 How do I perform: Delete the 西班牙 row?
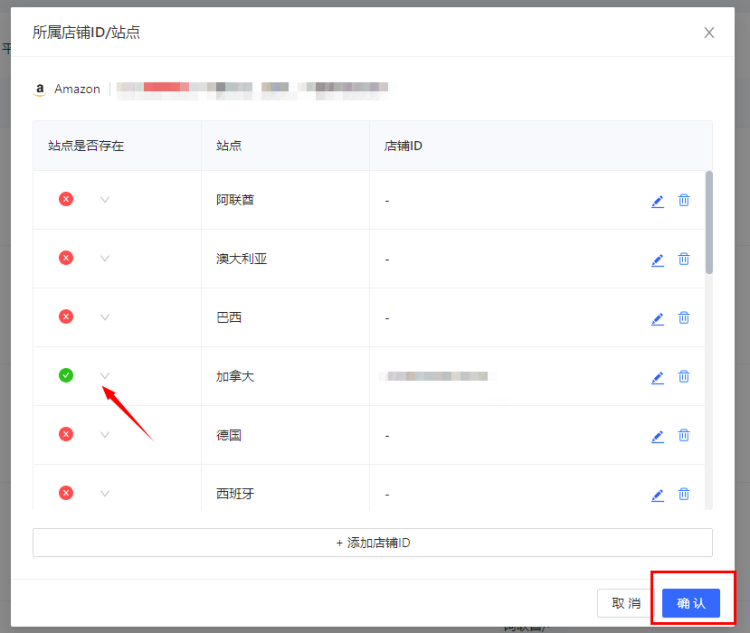point(684,494)
